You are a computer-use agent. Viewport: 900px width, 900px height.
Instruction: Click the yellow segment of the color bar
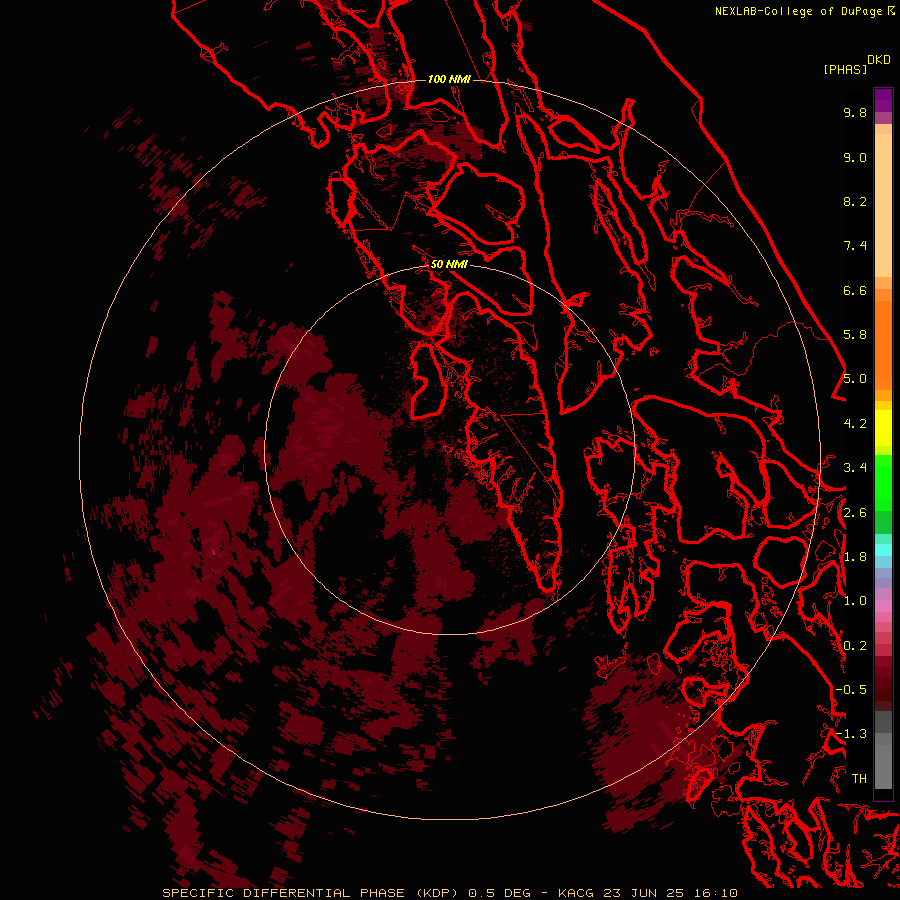(x=883, y=428)
